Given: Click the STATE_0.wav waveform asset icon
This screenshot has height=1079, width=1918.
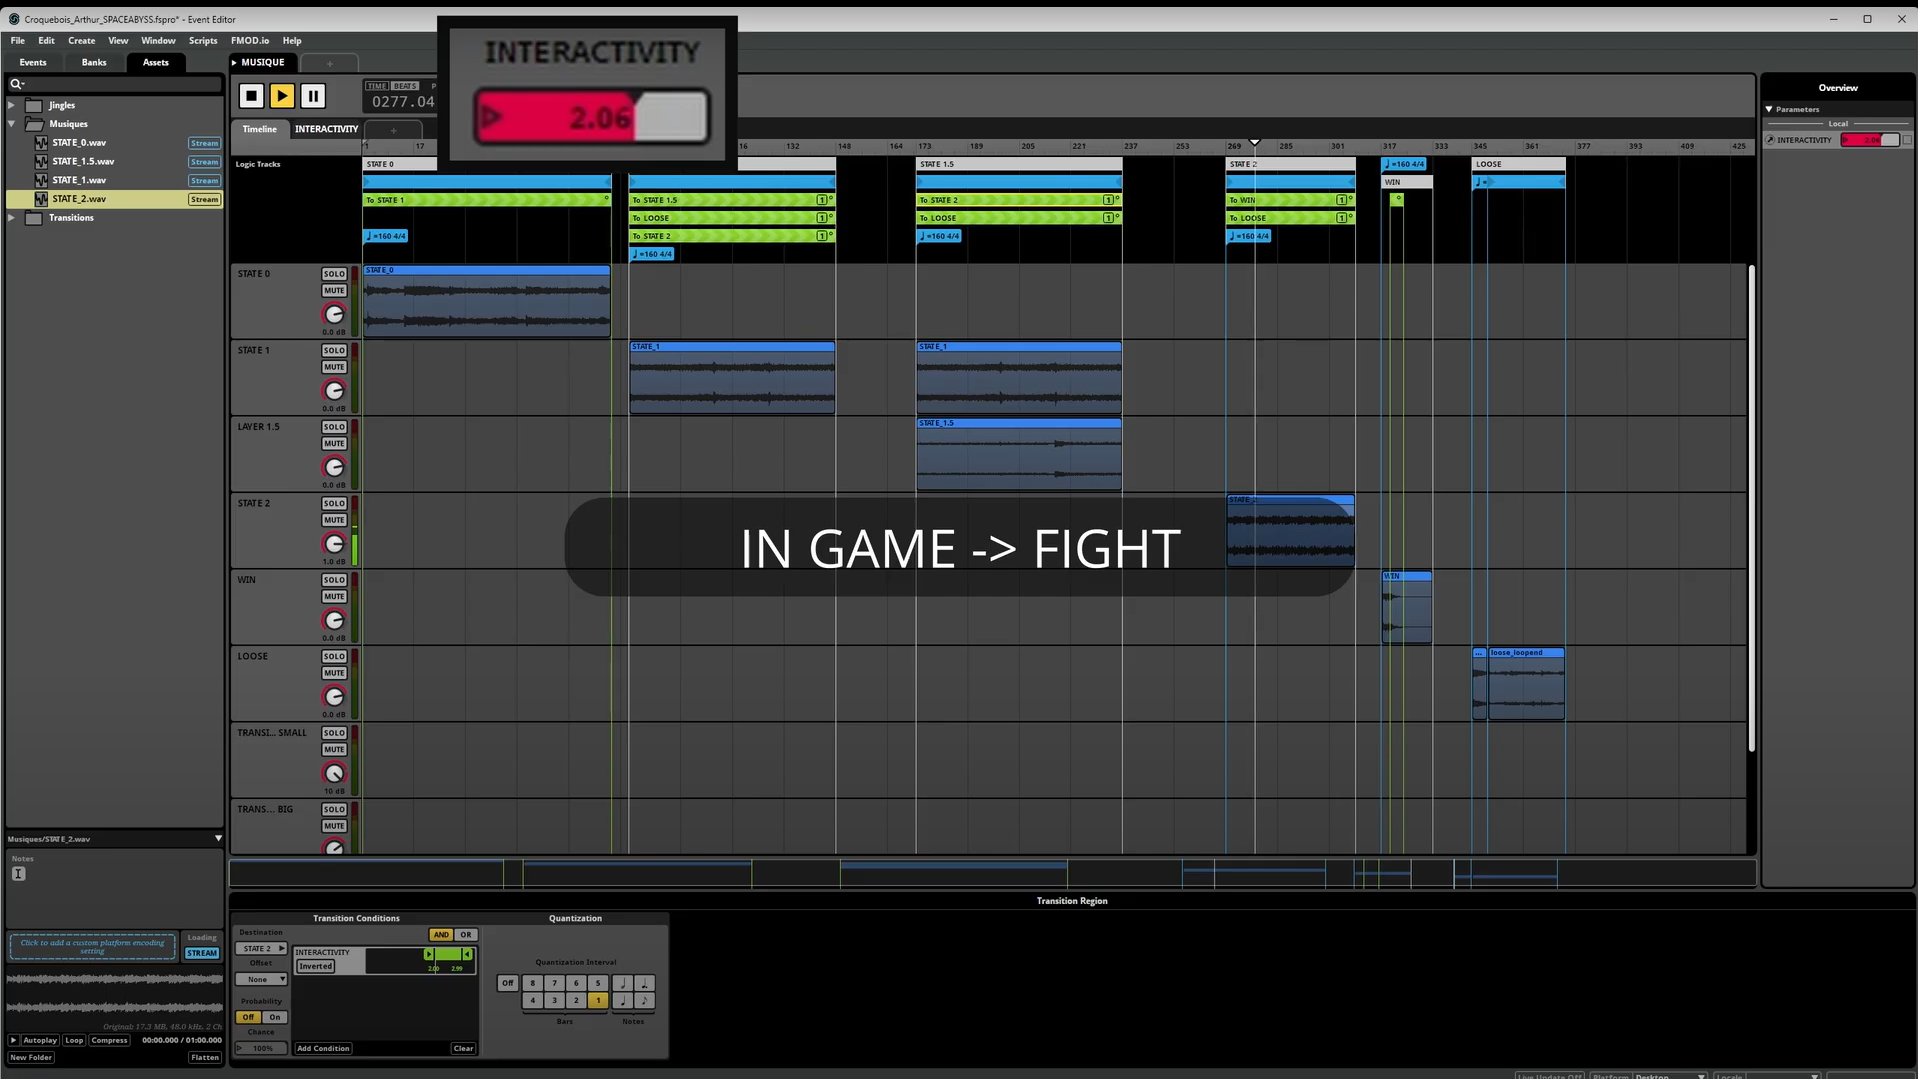Looking at the screenshot, I should [x=41, y=143].
